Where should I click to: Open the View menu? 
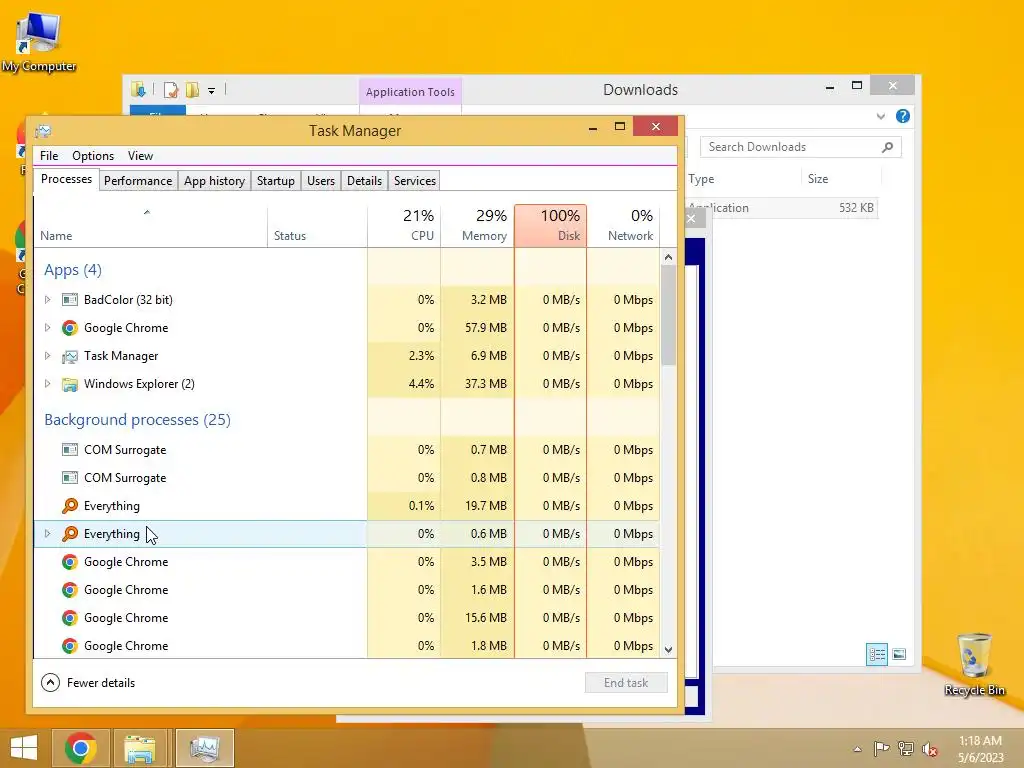(140, 155)
